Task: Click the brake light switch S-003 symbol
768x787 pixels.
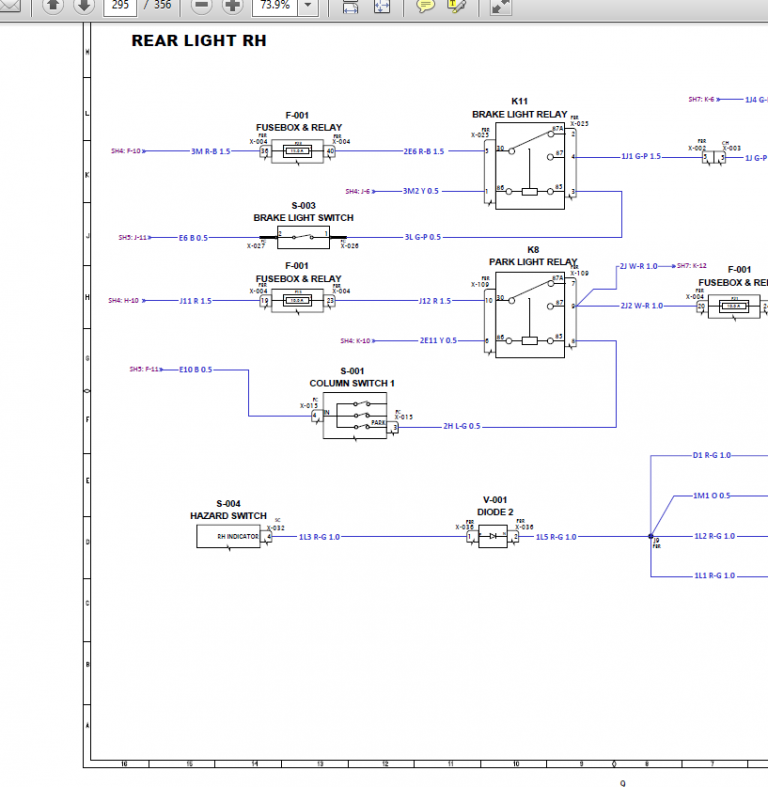Action: click(303, 237)
